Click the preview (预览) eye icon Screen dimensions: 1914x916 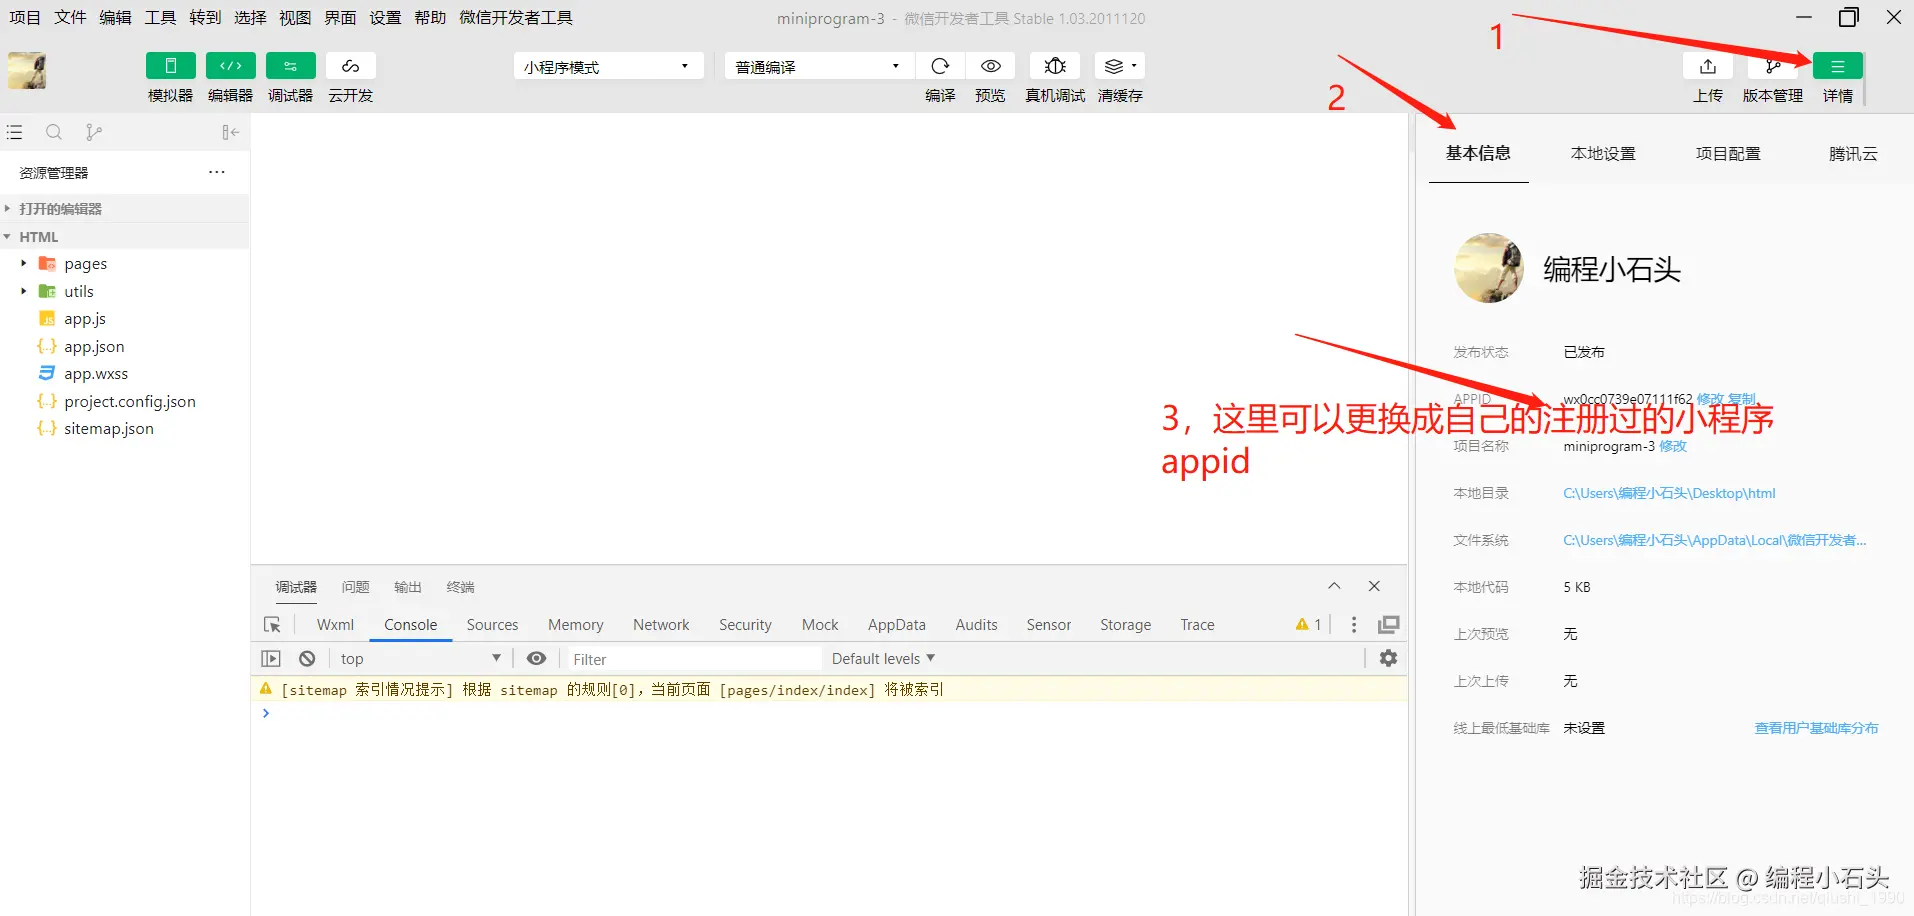(x=991, y=66)
